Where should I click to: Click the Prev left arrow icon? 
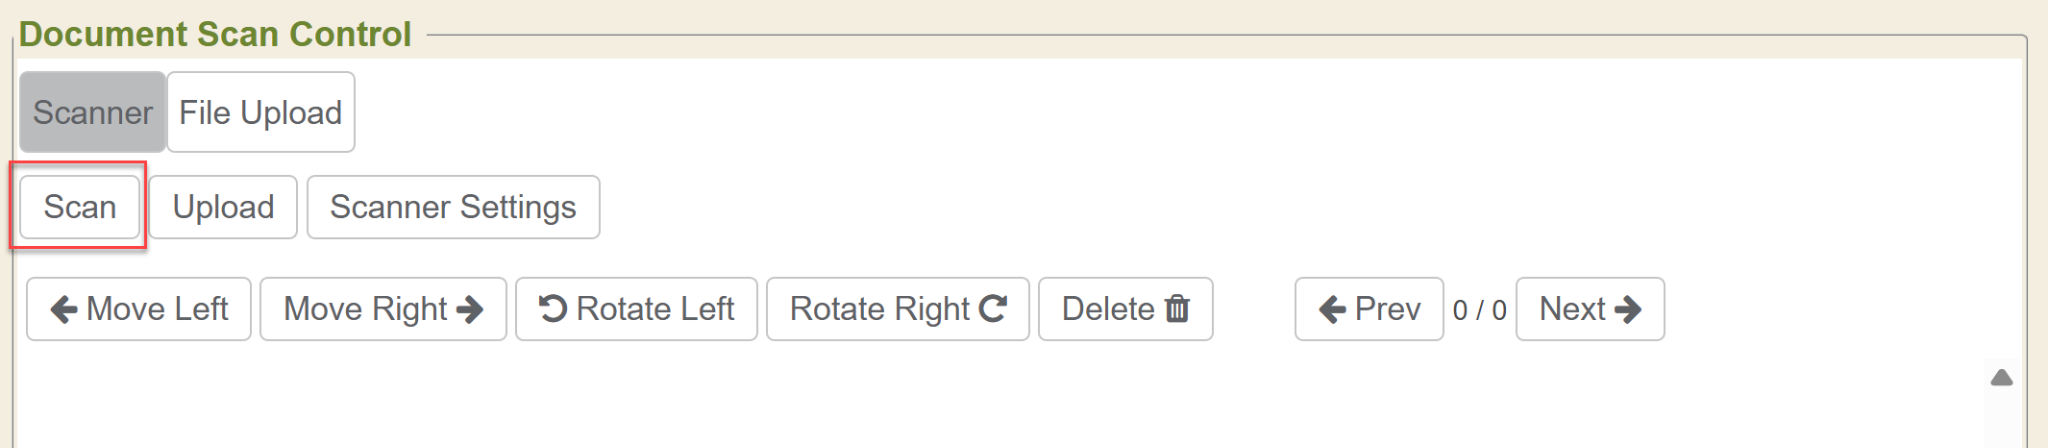(x=1332, y=310)
